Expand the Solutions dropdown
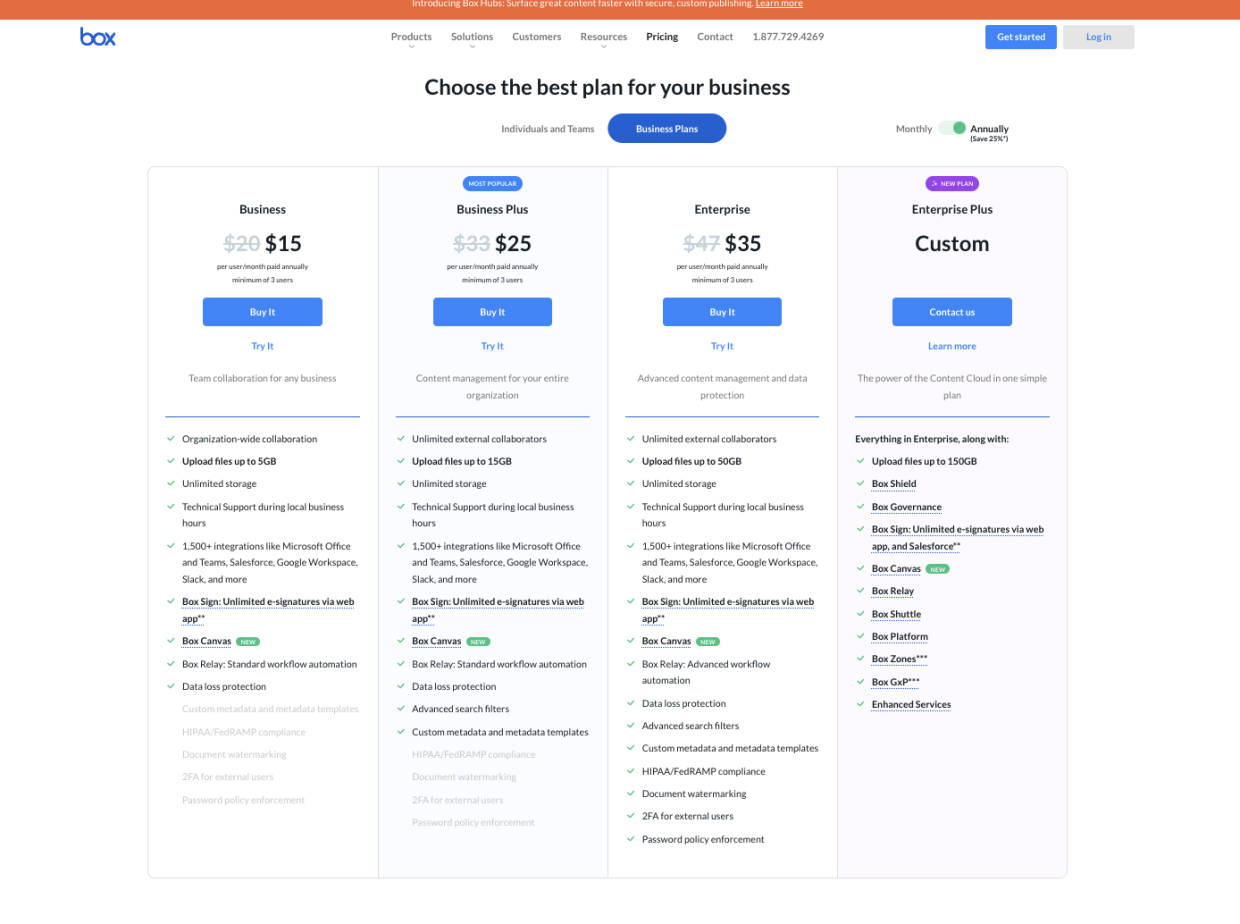Screen dimensions: 1240x924 tap(471, 36)
